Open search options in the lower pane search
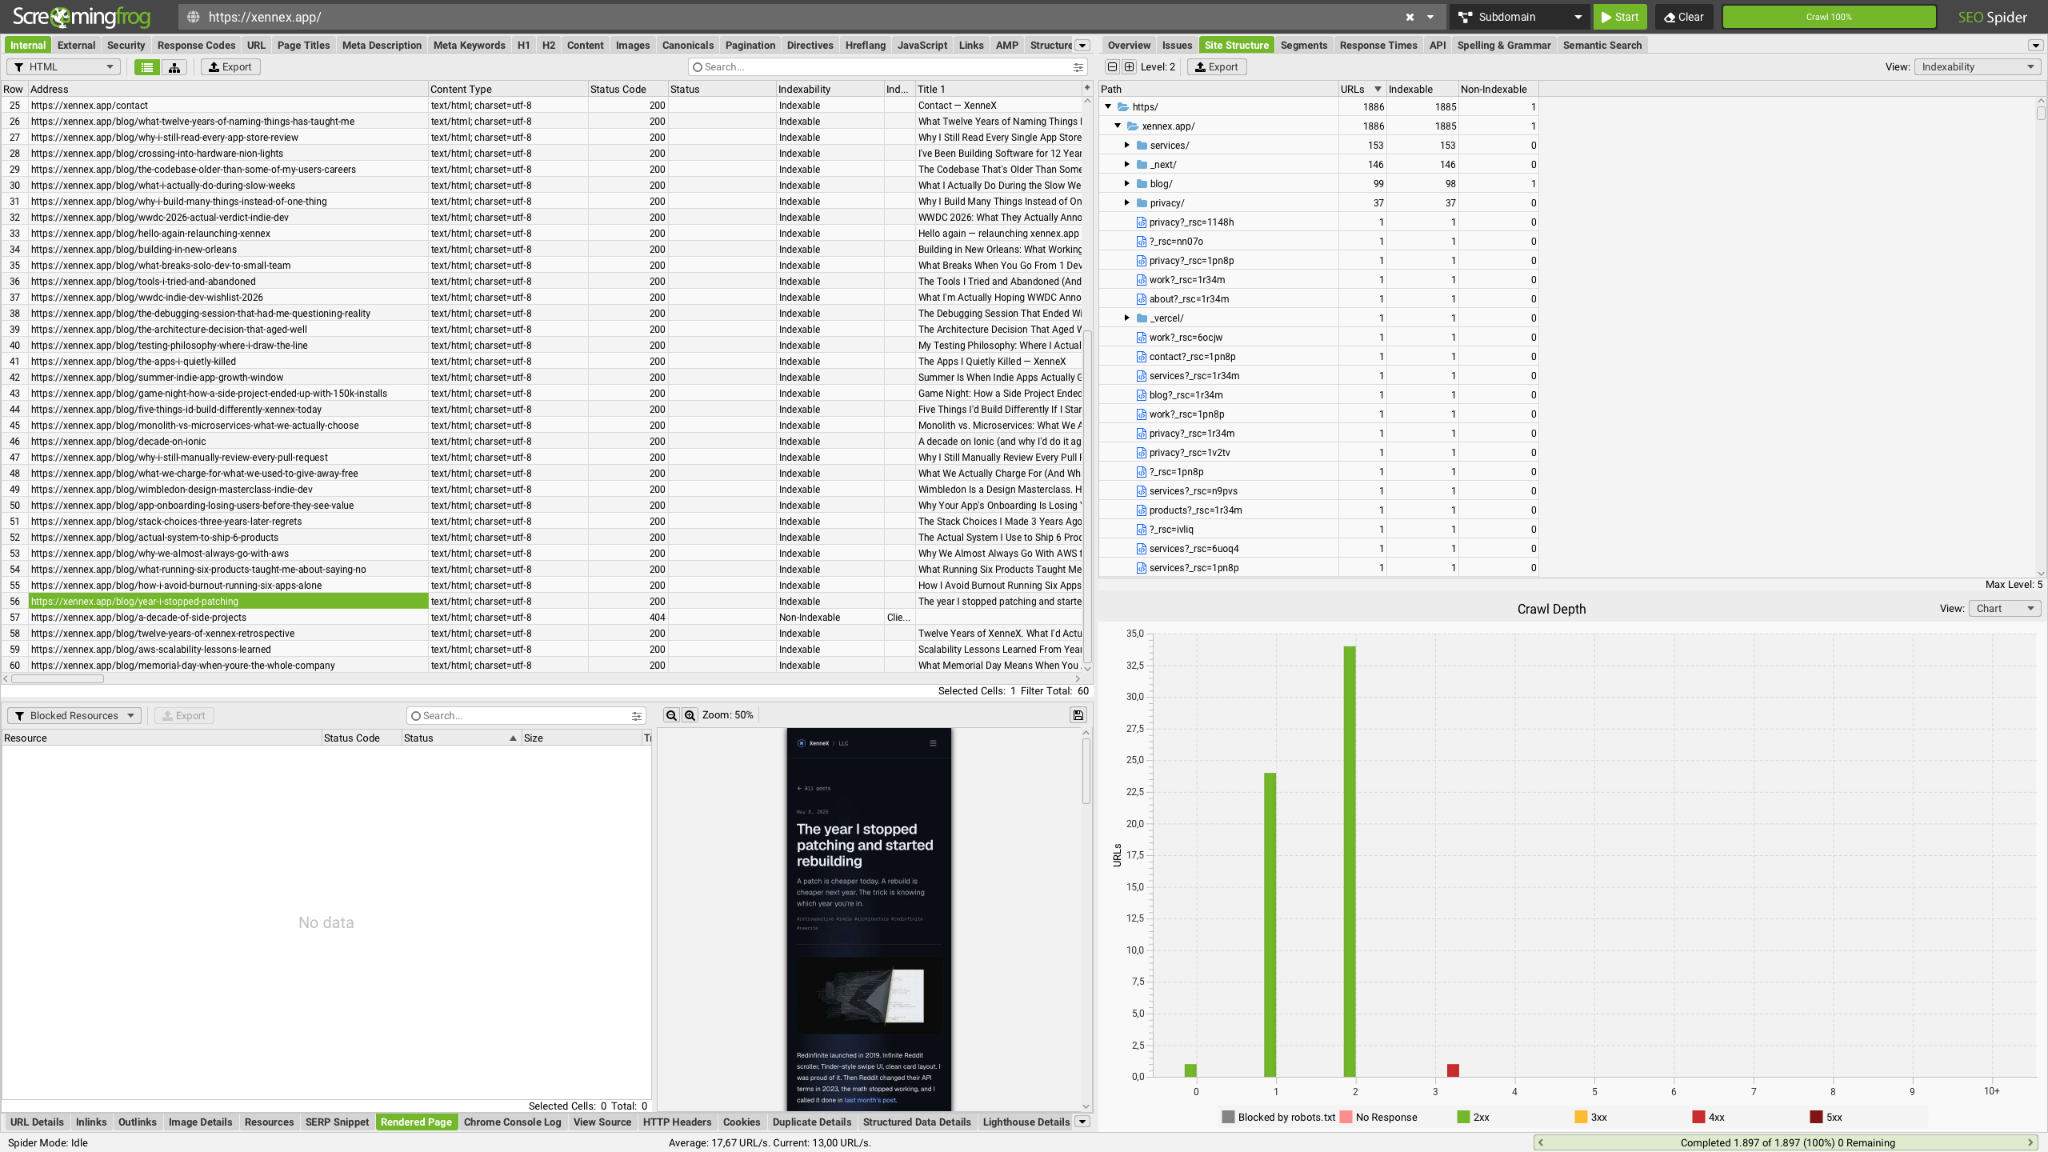This screenshot has height=1152, width=2048. pyautogui.click(x=636, y=716)
